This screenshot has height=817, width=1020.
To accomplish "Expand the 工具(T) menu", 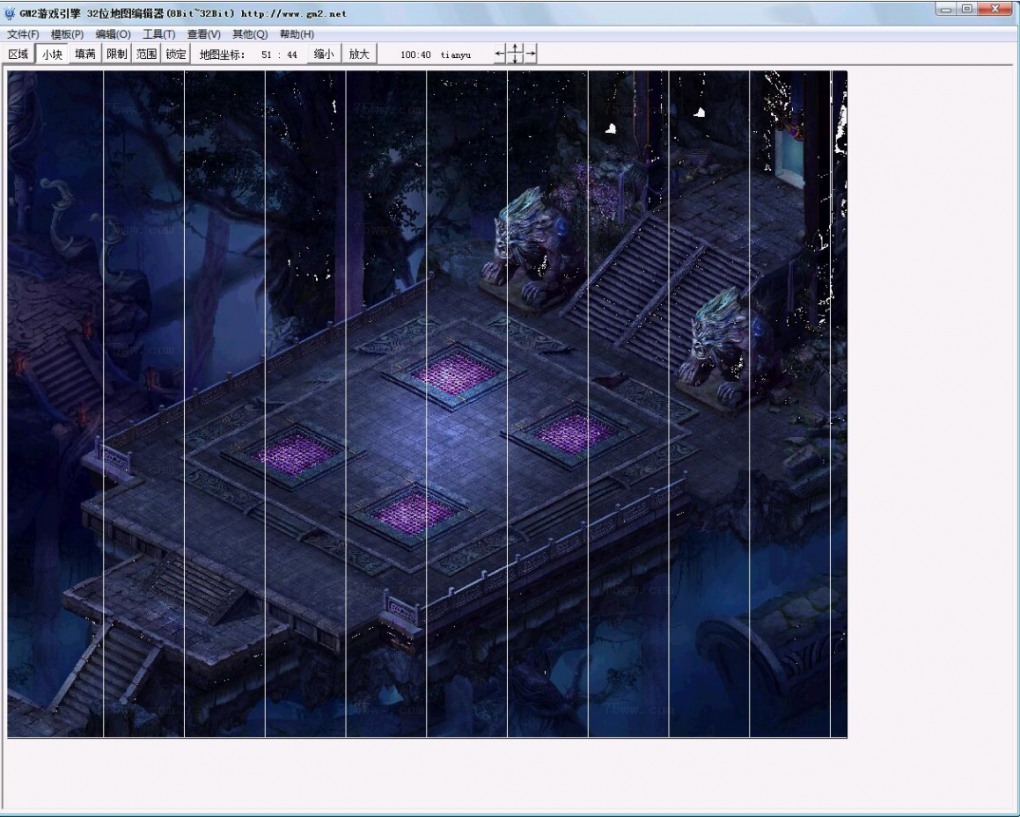I will pyautogui.click(x=159, y=34).
